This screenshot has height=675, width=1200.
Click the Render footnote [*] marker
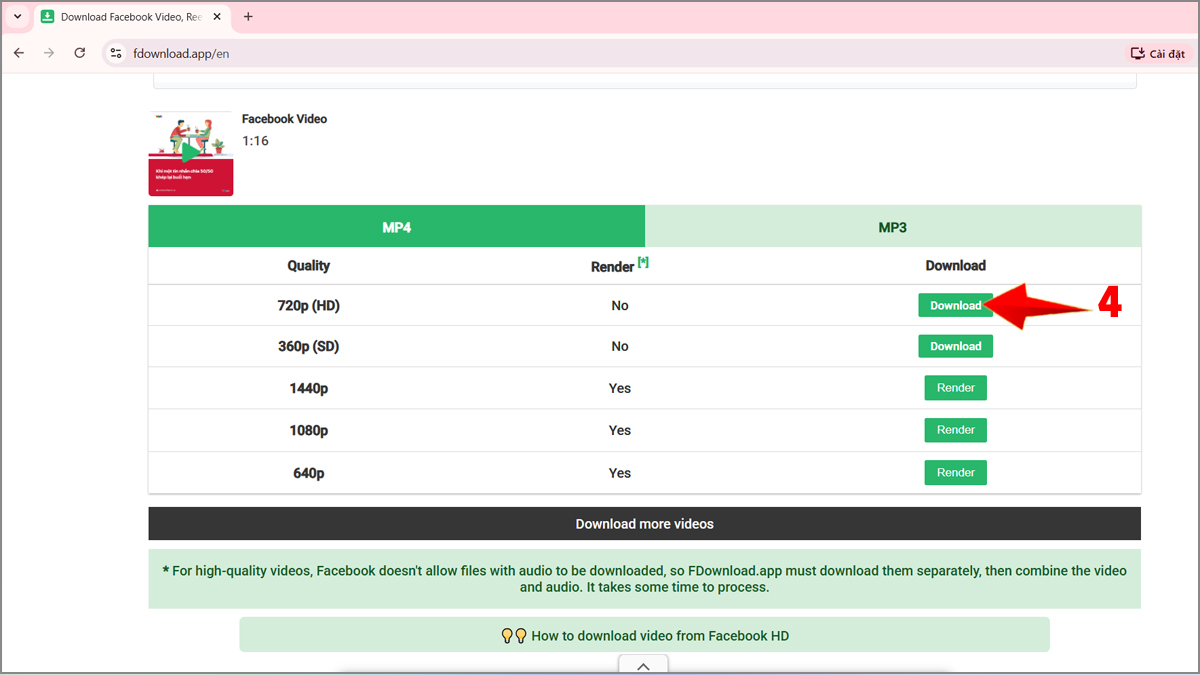tap(644, 262)
